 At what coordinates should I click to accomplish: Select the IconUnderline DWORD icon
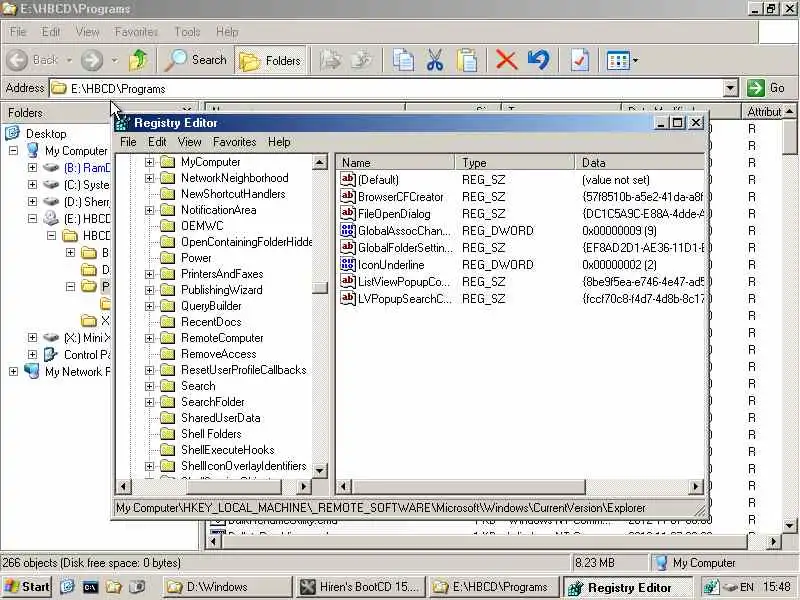(348, 264)
